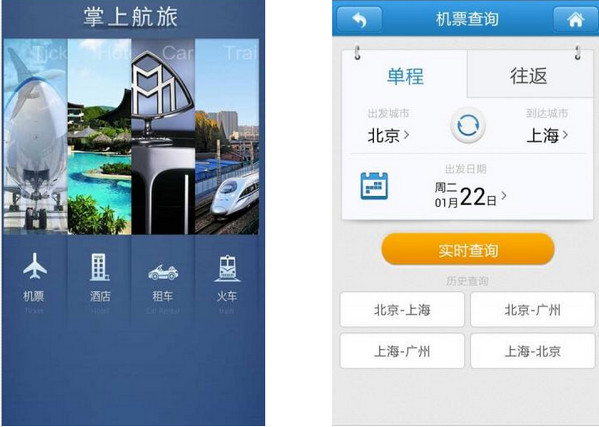This screenshot has height=427, width=599.
Task: Pick the 上海-广州 history query
Action: 402,351
